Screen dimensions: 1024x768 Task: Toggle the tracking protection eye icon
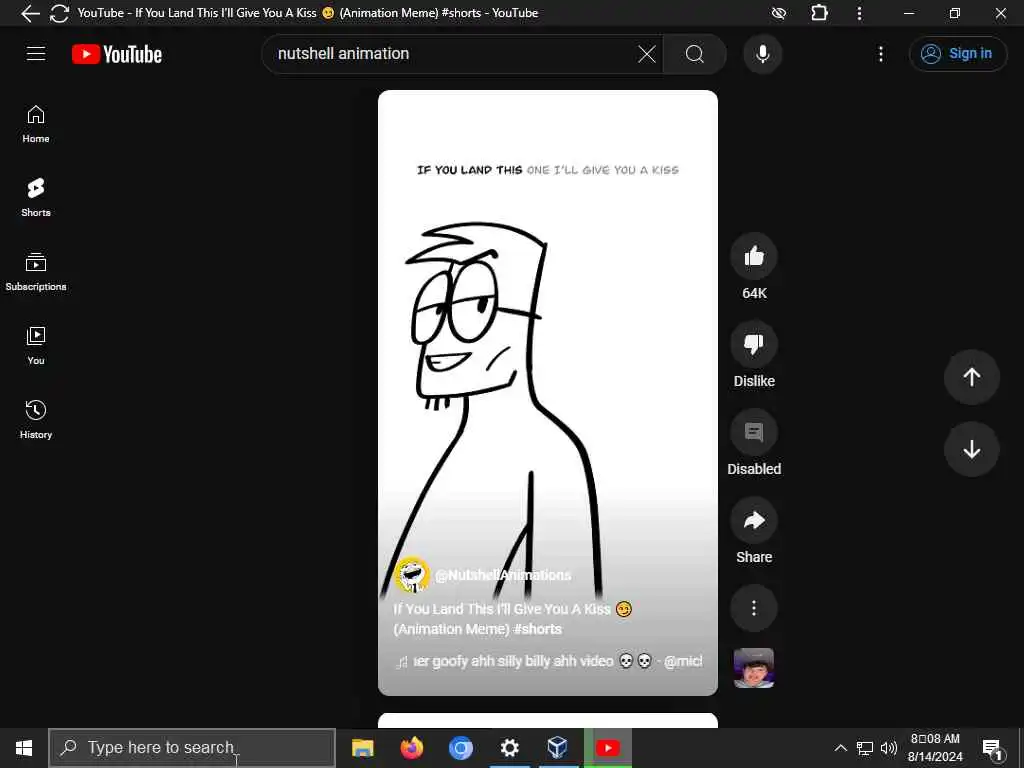(778, 13)
